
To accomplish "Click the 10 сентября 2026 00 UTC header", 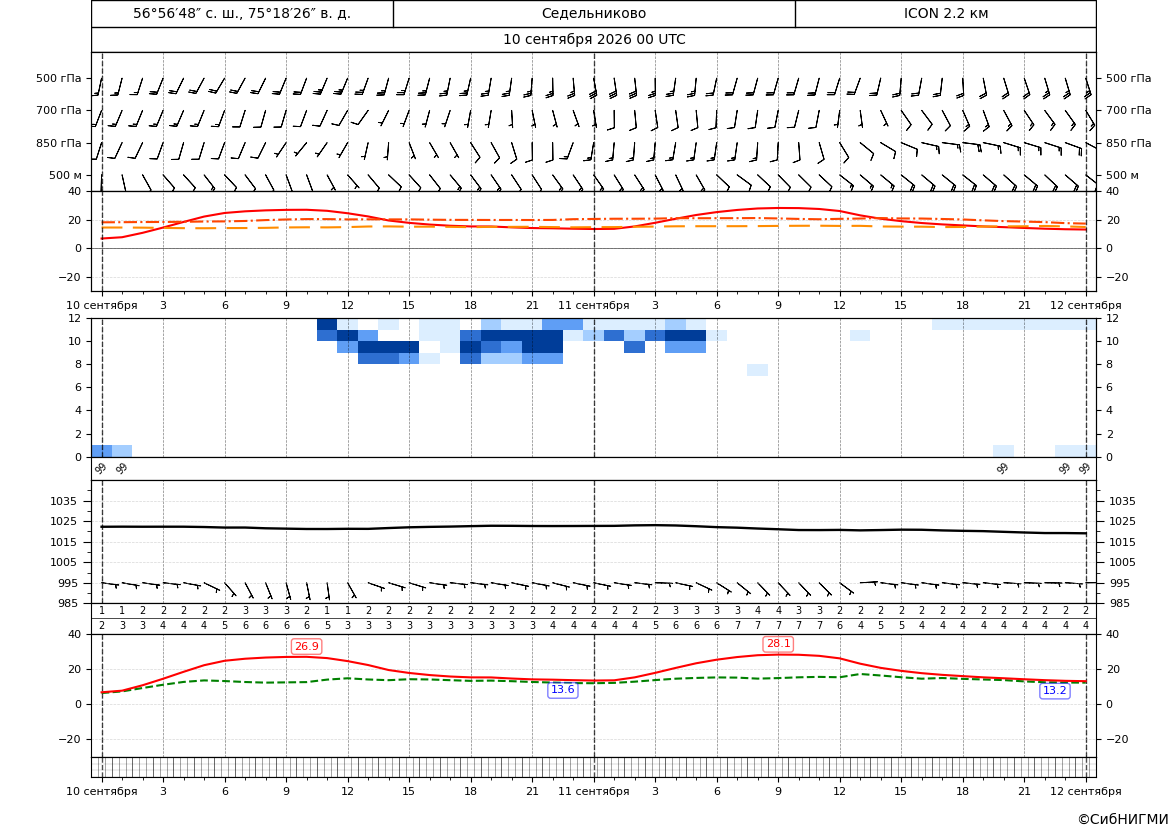I will click(594, 40).
